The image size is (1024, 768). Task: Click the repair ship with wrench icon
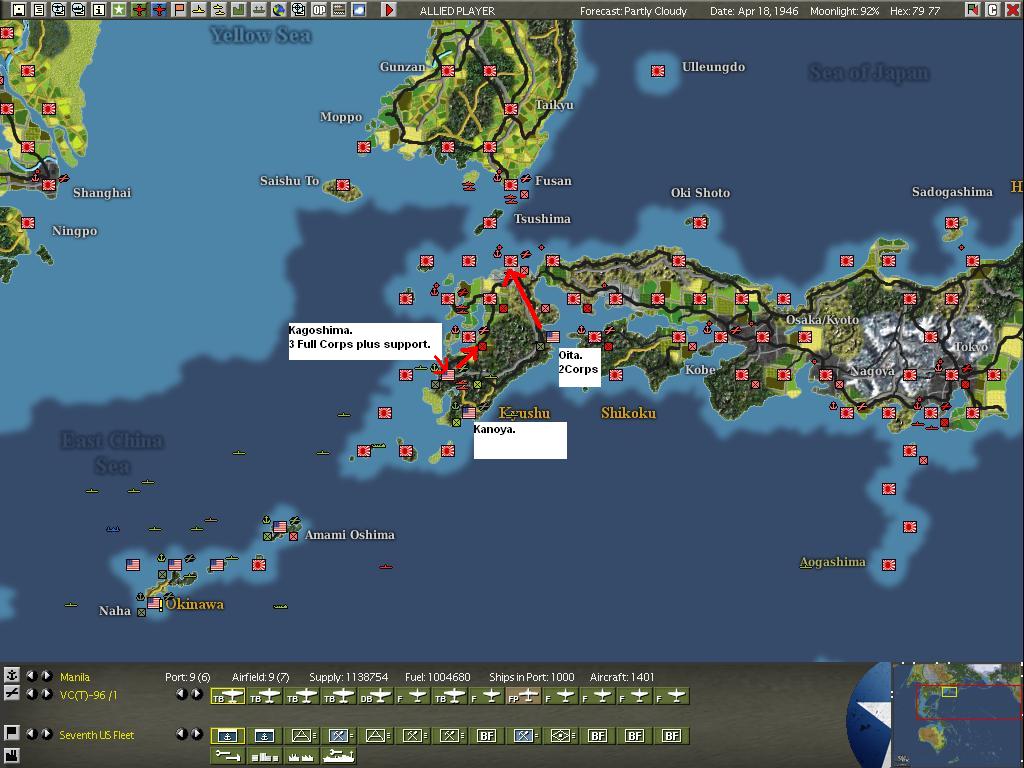click(x=338, y=756)
